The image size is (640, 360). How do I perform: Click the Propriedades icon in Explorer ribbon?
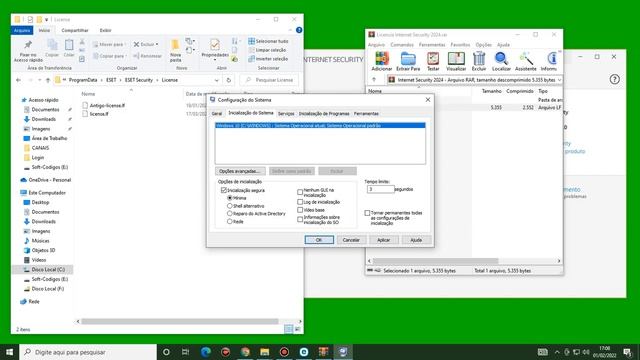(215, 44)
